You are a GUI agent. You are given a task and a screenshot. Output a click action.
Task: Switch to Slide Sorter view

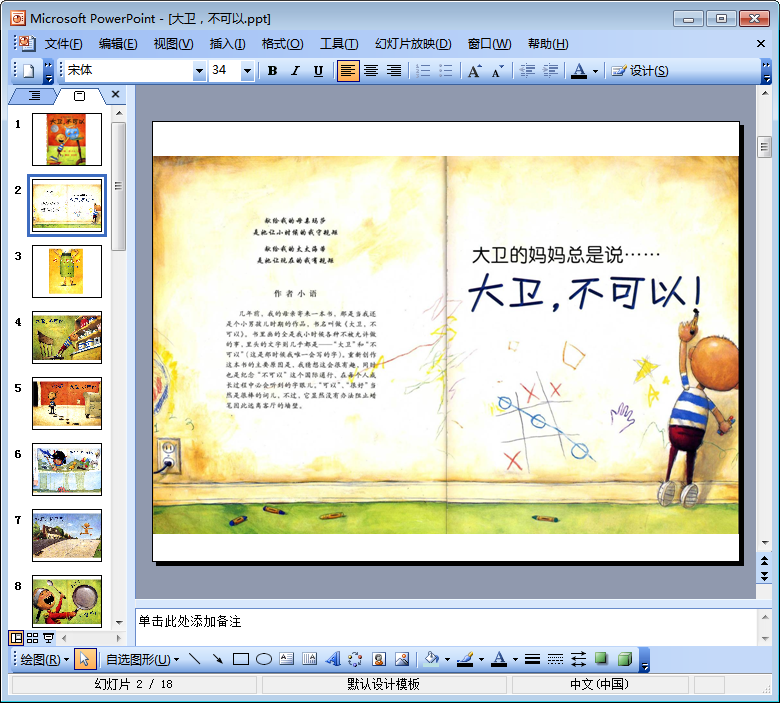[32, 638]
